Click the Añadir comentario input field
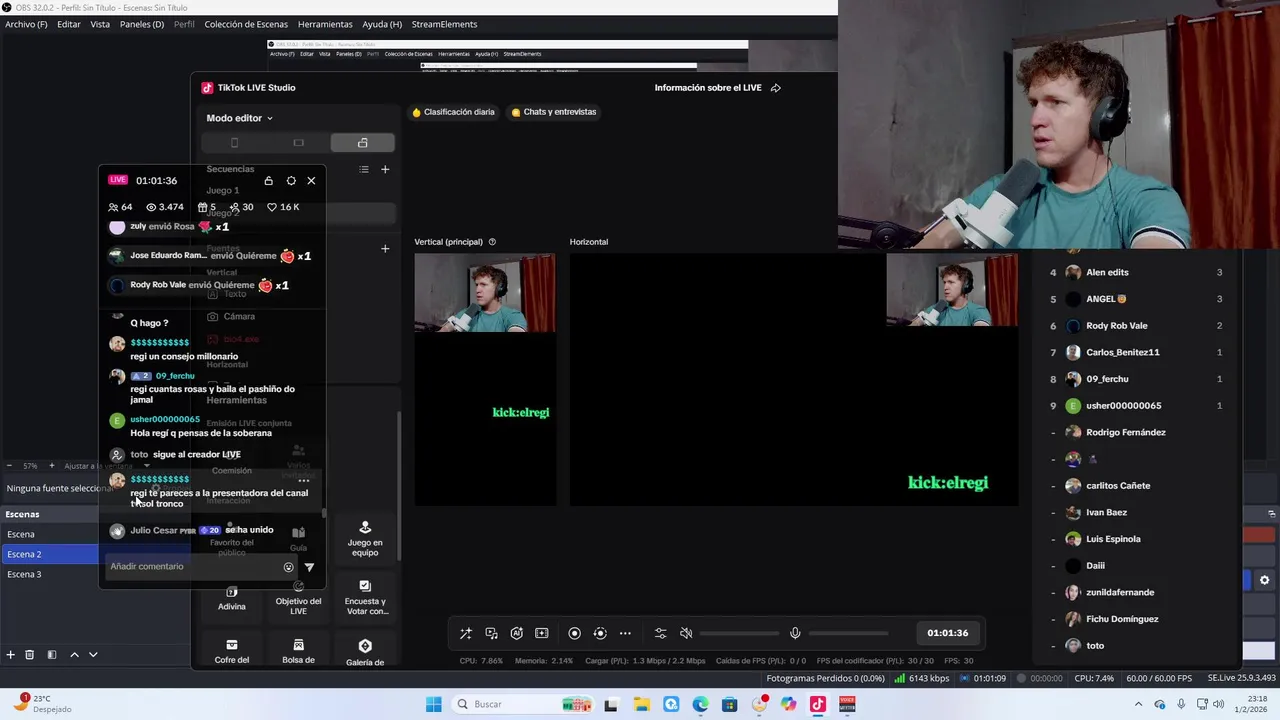This screenshot has width=1280, height=720. [x=193, y=567]
